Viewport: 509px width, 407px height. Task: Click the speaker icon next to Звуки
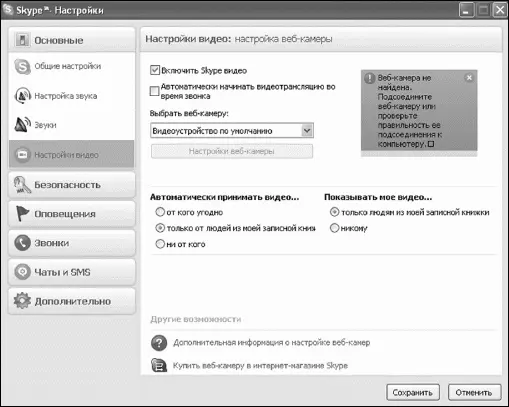click(22, 125)
